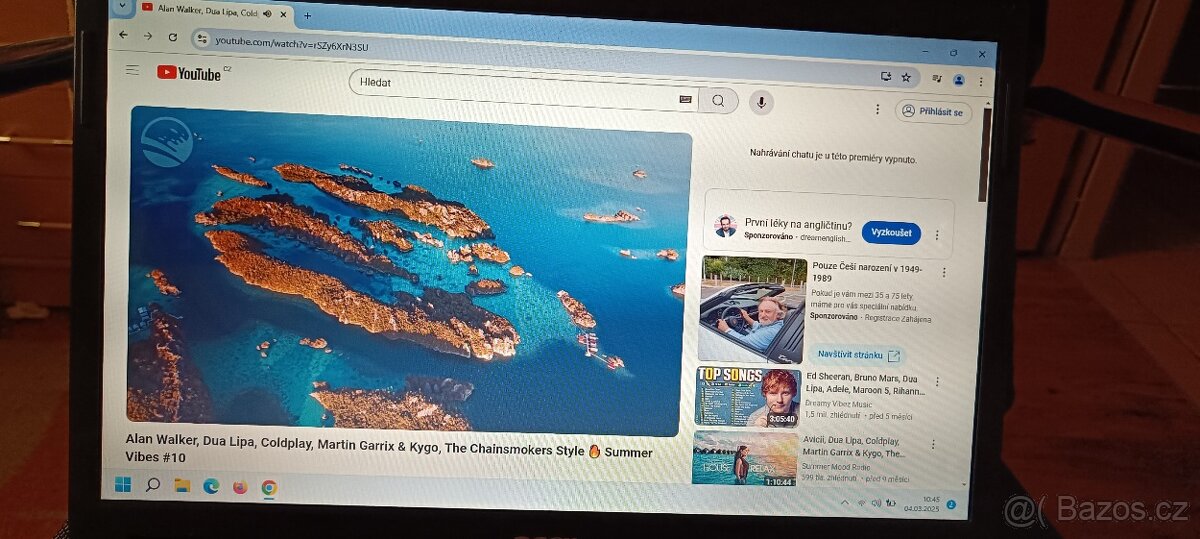Launch Firefox from the taskbar
The height and width of the screenshot is (539, 1200).
point(240,487)
